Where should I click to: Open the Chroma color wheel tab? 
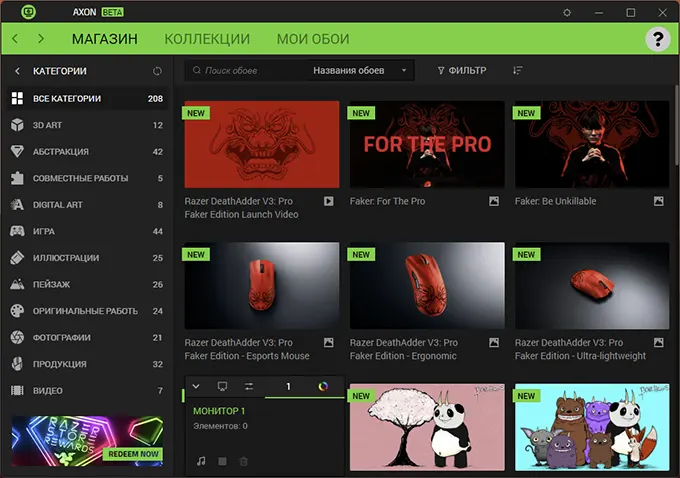coord(323,386)
